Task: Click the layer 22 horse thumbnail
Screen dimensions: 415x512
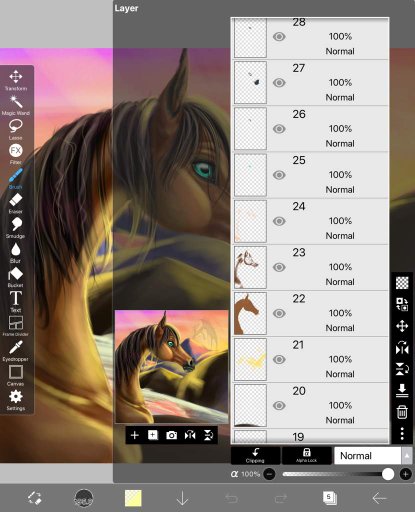Action: pyautogui.click(x=250, y=313)
